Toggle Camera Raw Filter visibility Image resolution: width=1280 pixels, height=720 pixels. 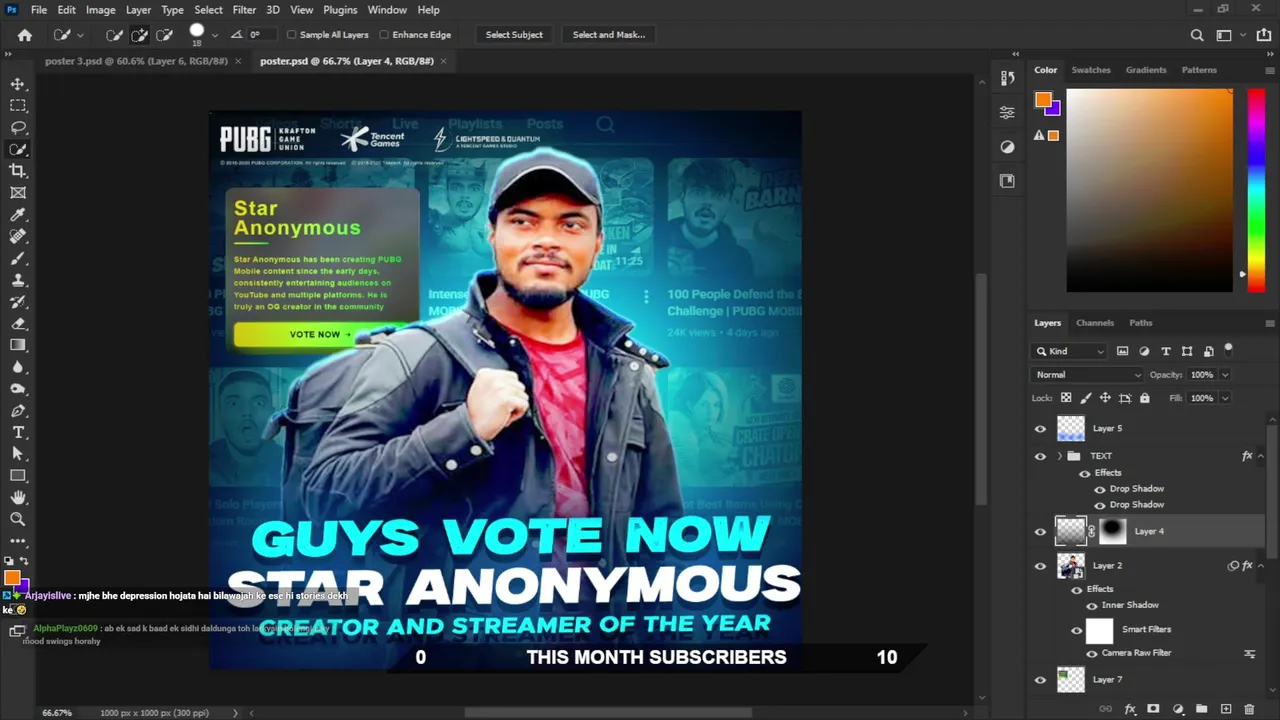[1092, 654]
